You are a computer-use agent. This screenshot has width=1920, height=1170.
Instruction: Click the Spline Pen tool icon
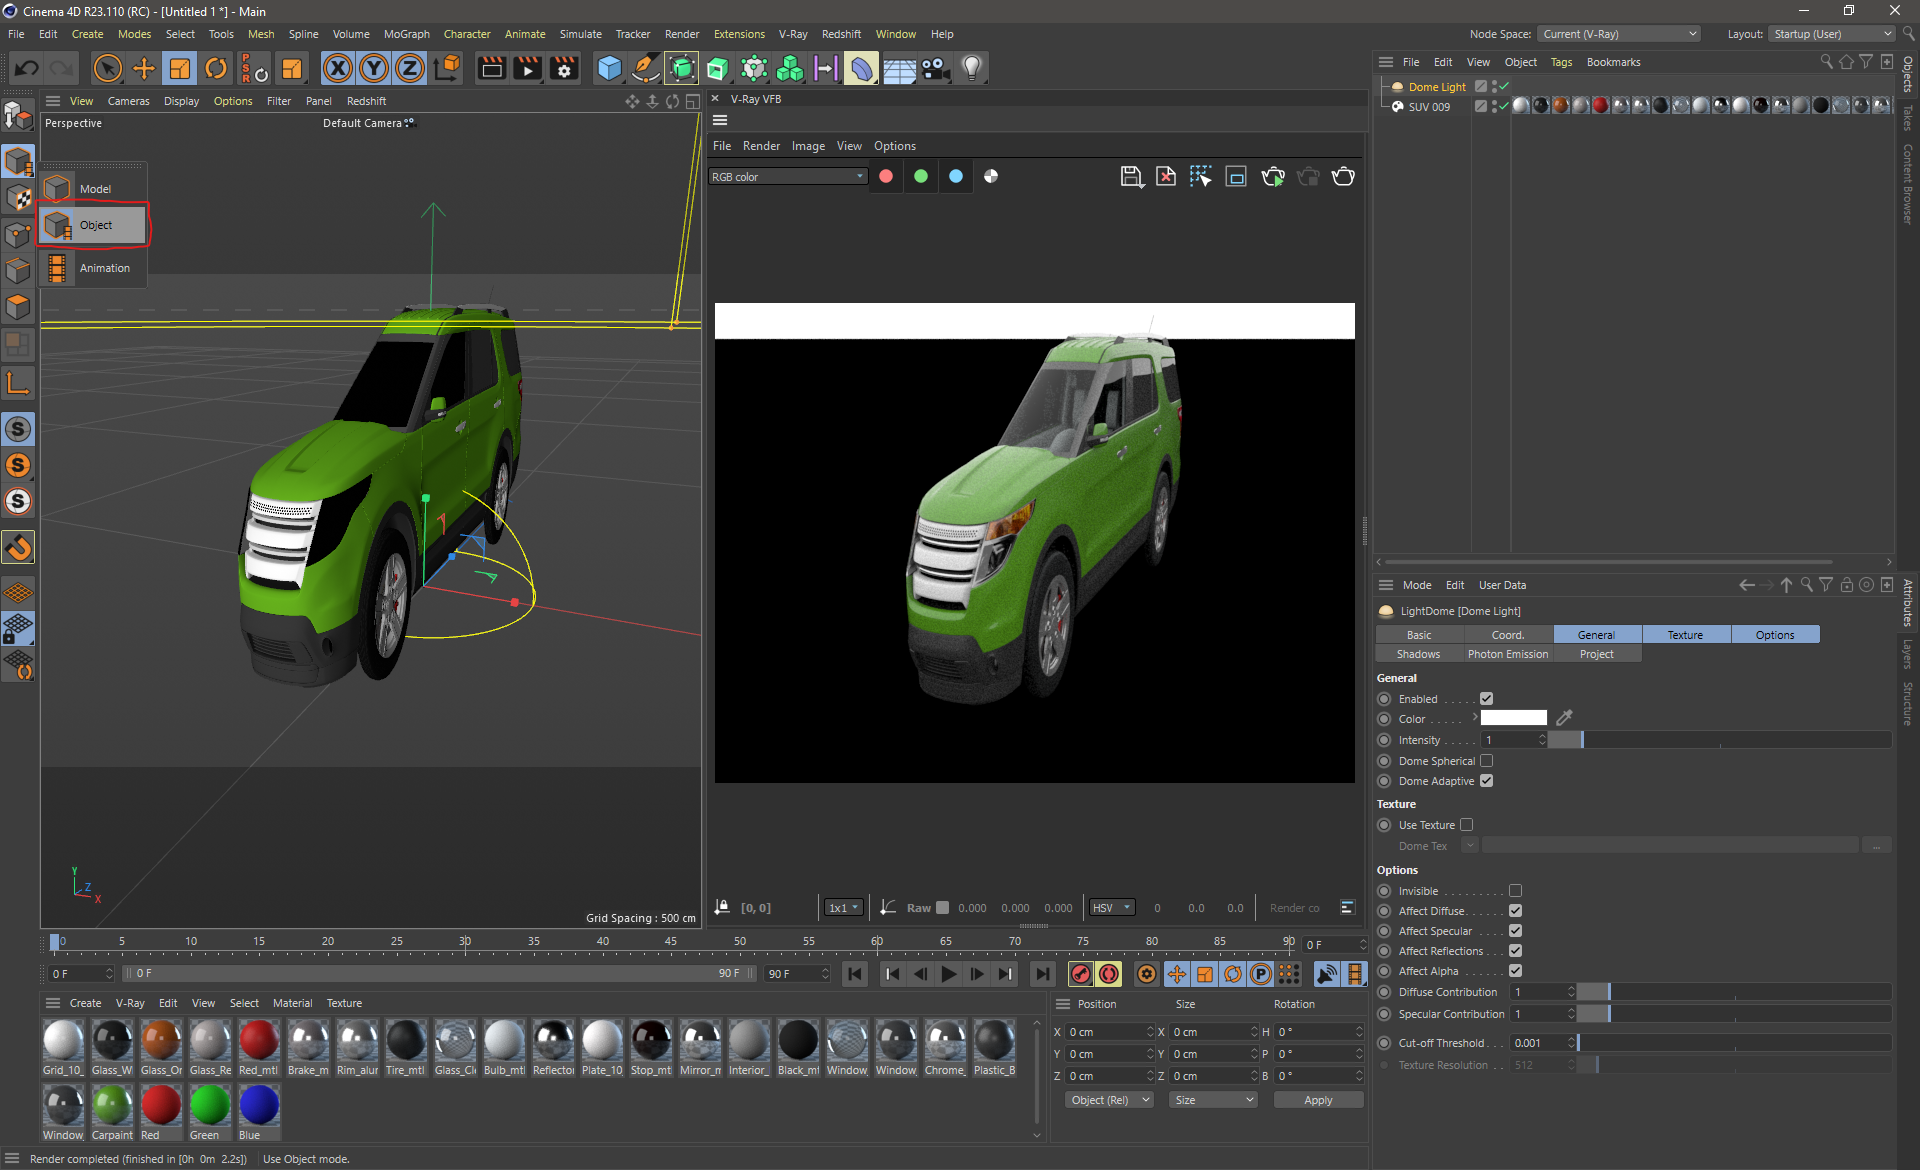[x=646, y=68]
